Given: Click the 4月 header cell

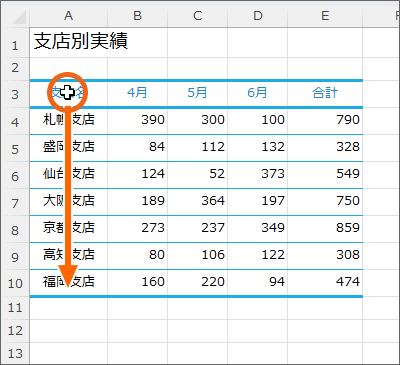Looking at the screenshot, I should click(137, 94).
